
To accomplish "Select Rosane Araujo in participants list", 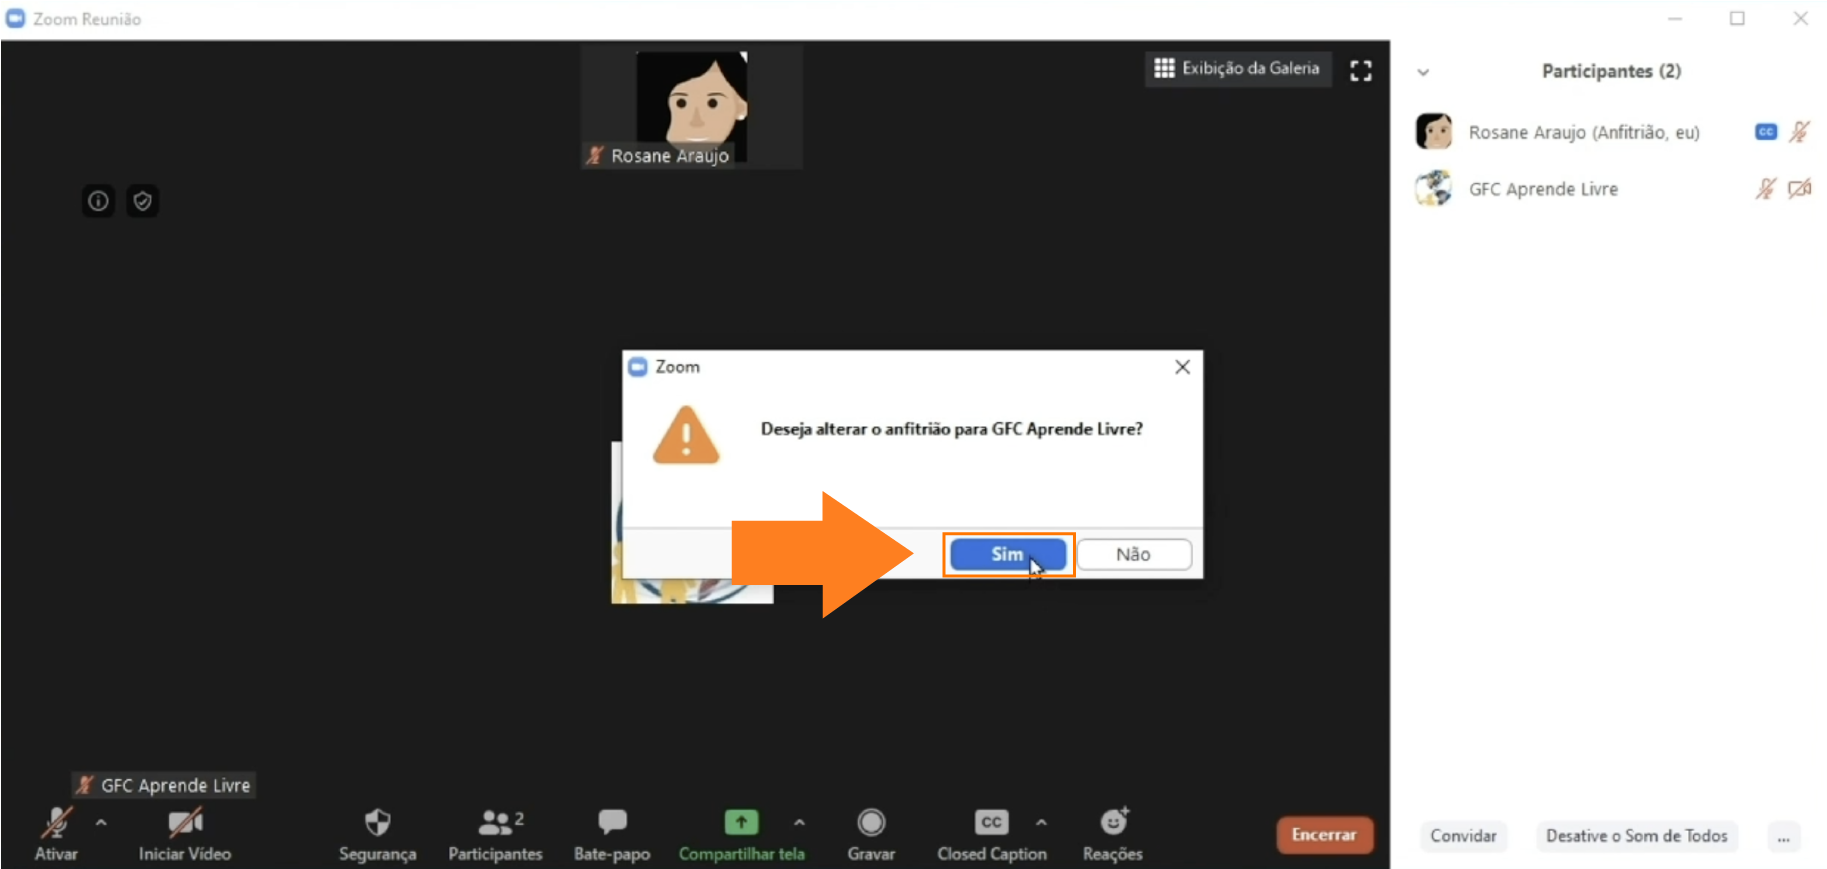I will [1610, 132].
